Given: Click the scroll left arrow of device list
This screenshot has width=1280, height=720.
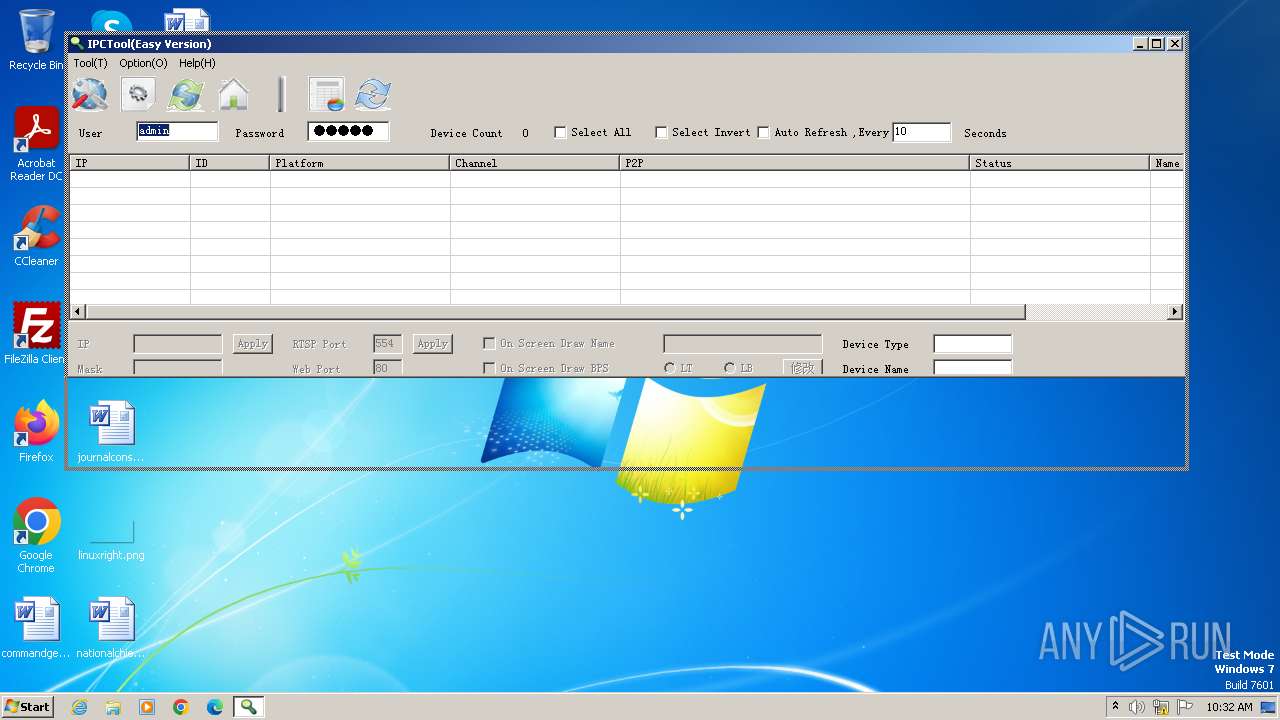Looking at the screenshot, I should (78, 312).
